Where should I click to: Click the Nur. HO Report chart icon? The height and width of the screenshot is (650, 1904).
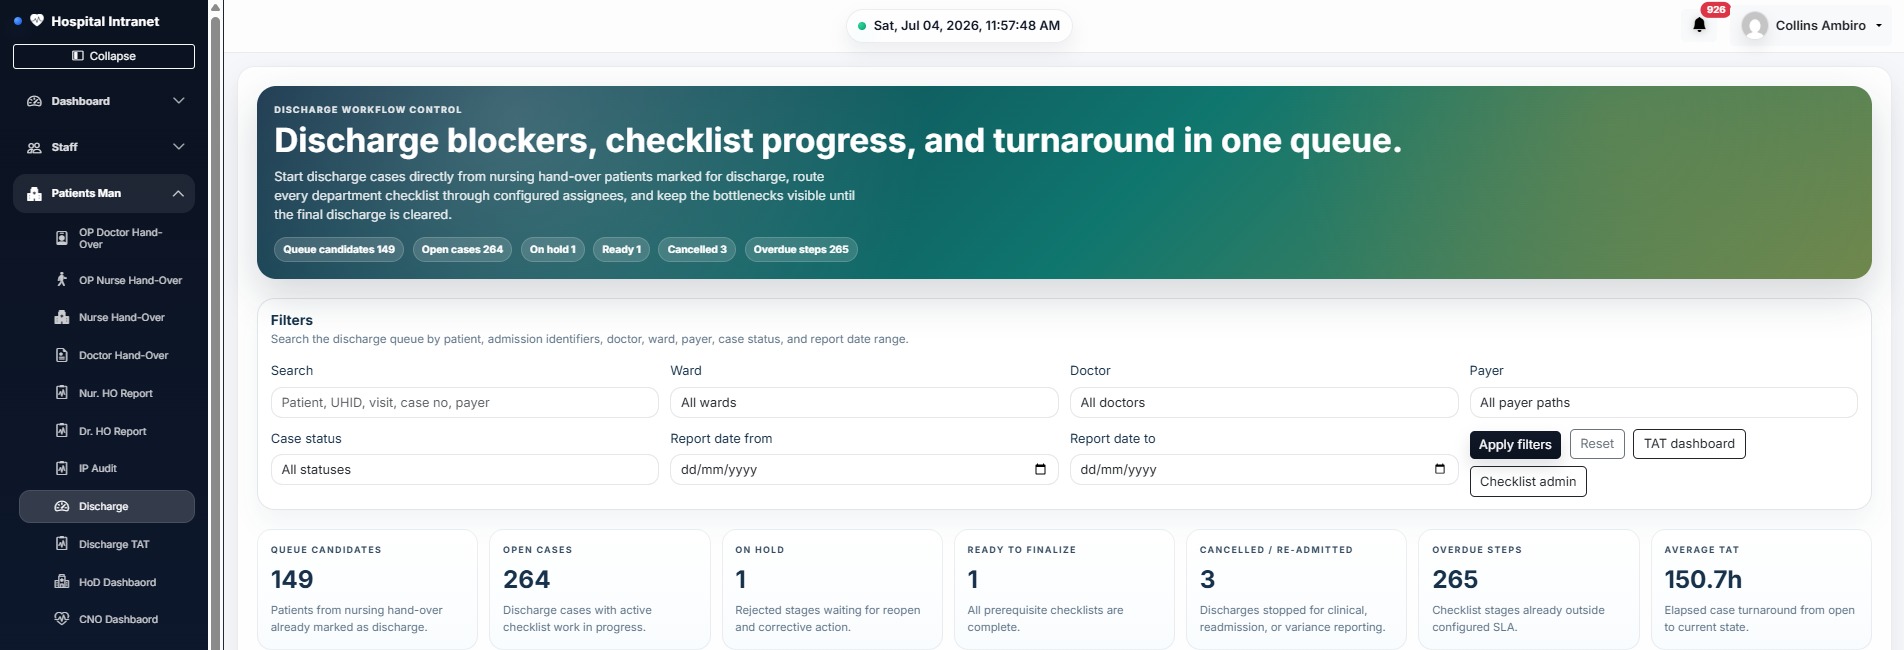pyautogui.click(x=62, y=393)
